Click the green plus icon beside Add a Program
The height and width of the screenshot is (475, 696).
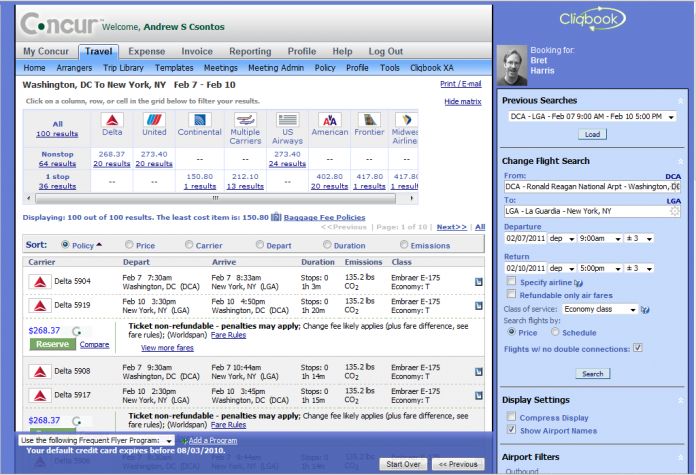(x=184, y=441)
